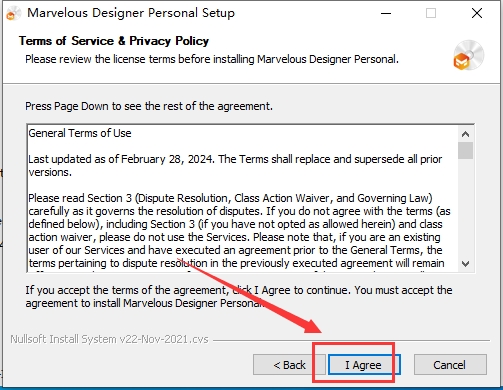
Task: Minimize the Marvelous Designer setup window
Action: [386, 14]
